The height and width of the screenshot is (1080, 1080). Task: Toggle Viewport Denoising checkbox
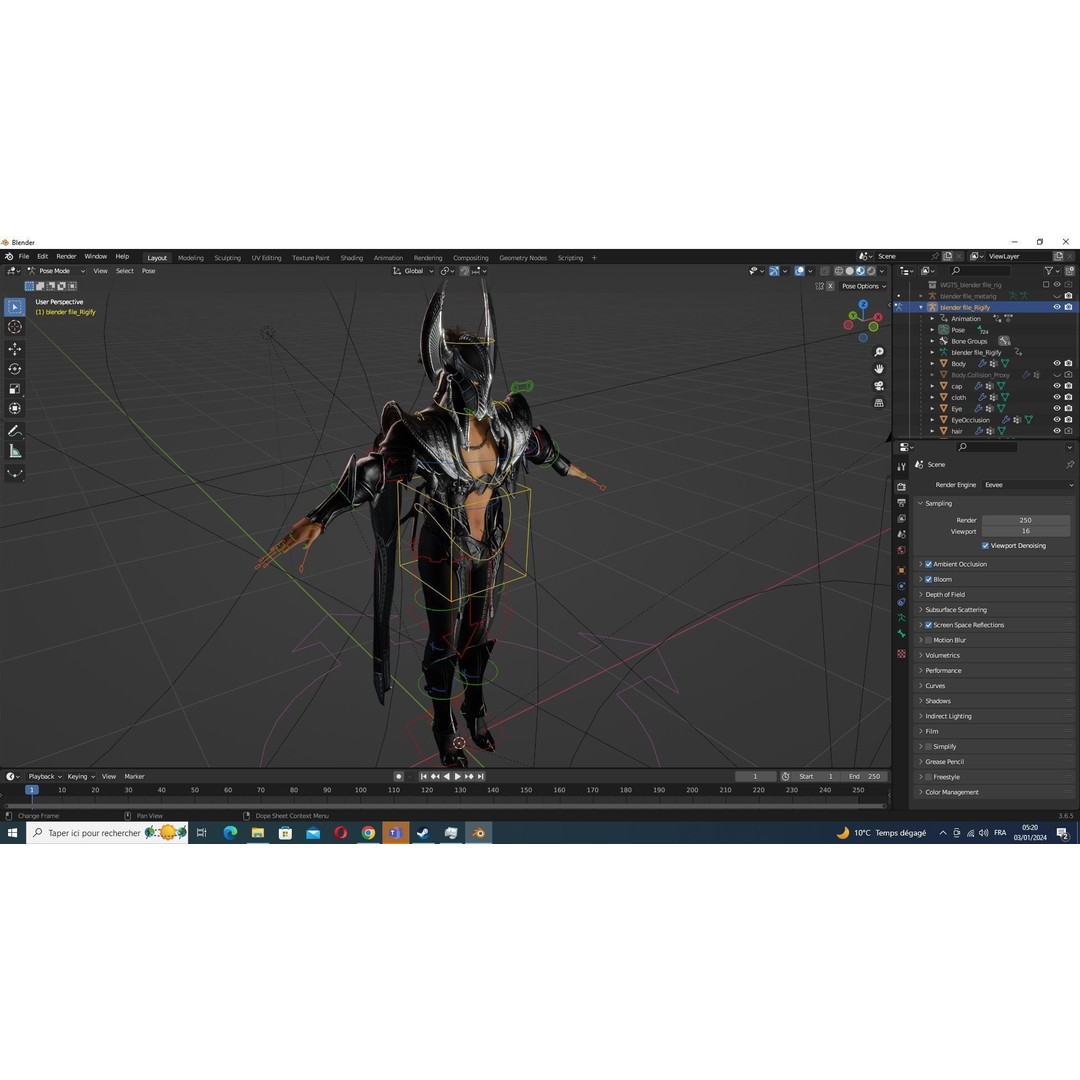pyautogui.click(x=986, y=546)
